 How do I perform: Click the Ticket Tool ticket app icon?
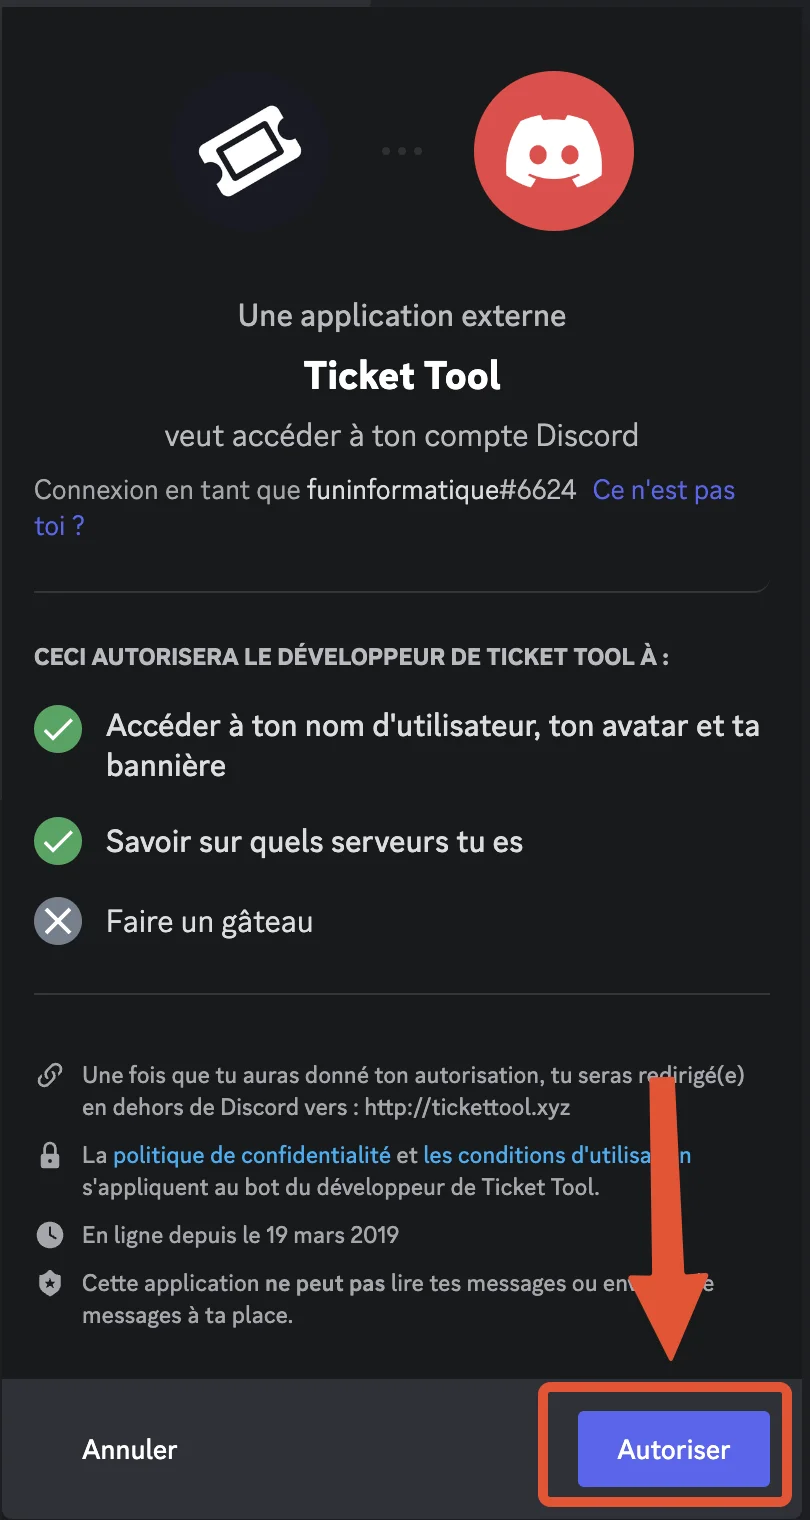249,151
